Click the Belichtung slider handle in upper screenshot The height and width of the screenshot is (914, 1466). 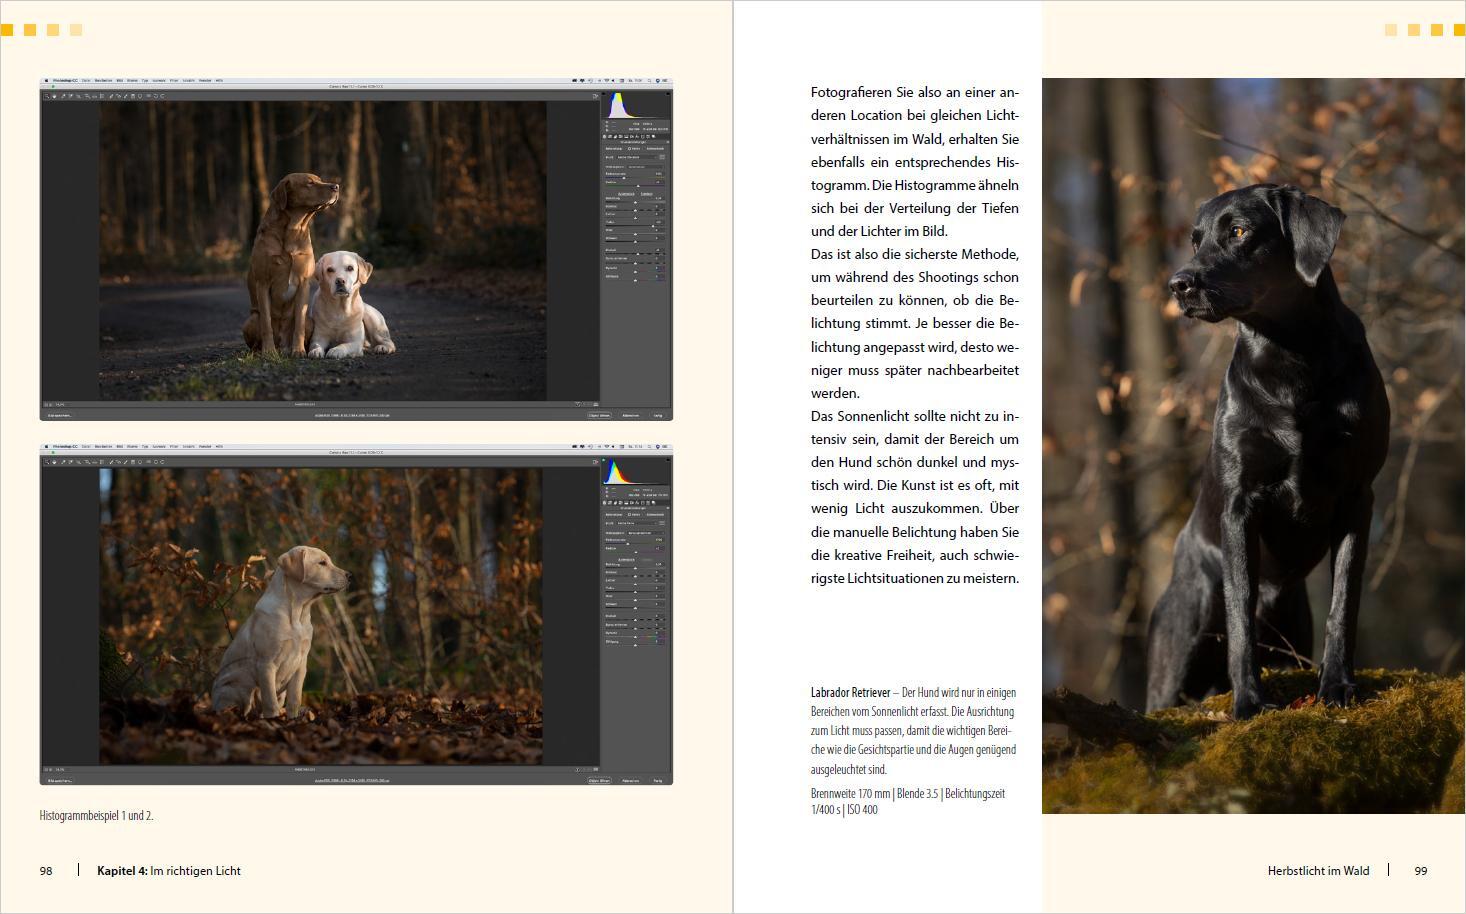tap(635, 202)
